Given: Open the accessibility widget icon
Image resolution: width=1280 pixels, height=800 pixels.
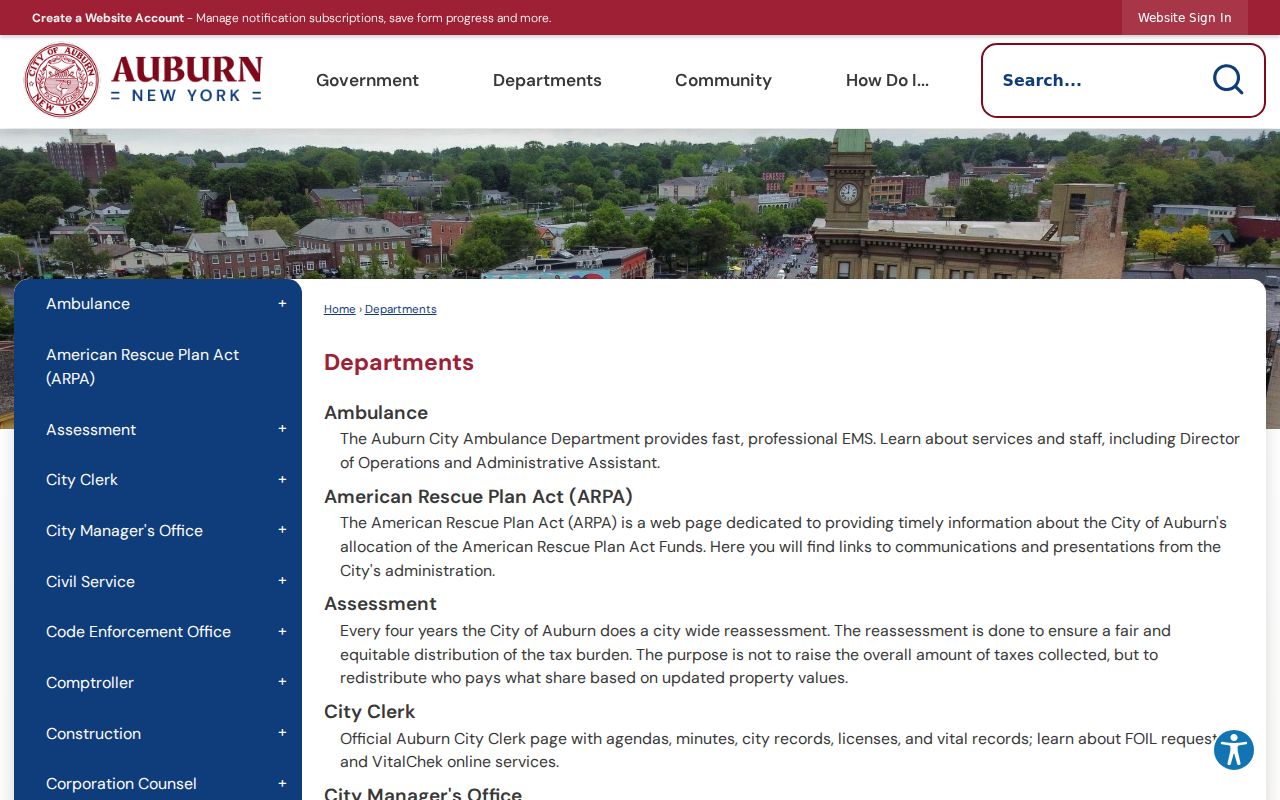Looking at the screenshot, I should pos(1234,750).
